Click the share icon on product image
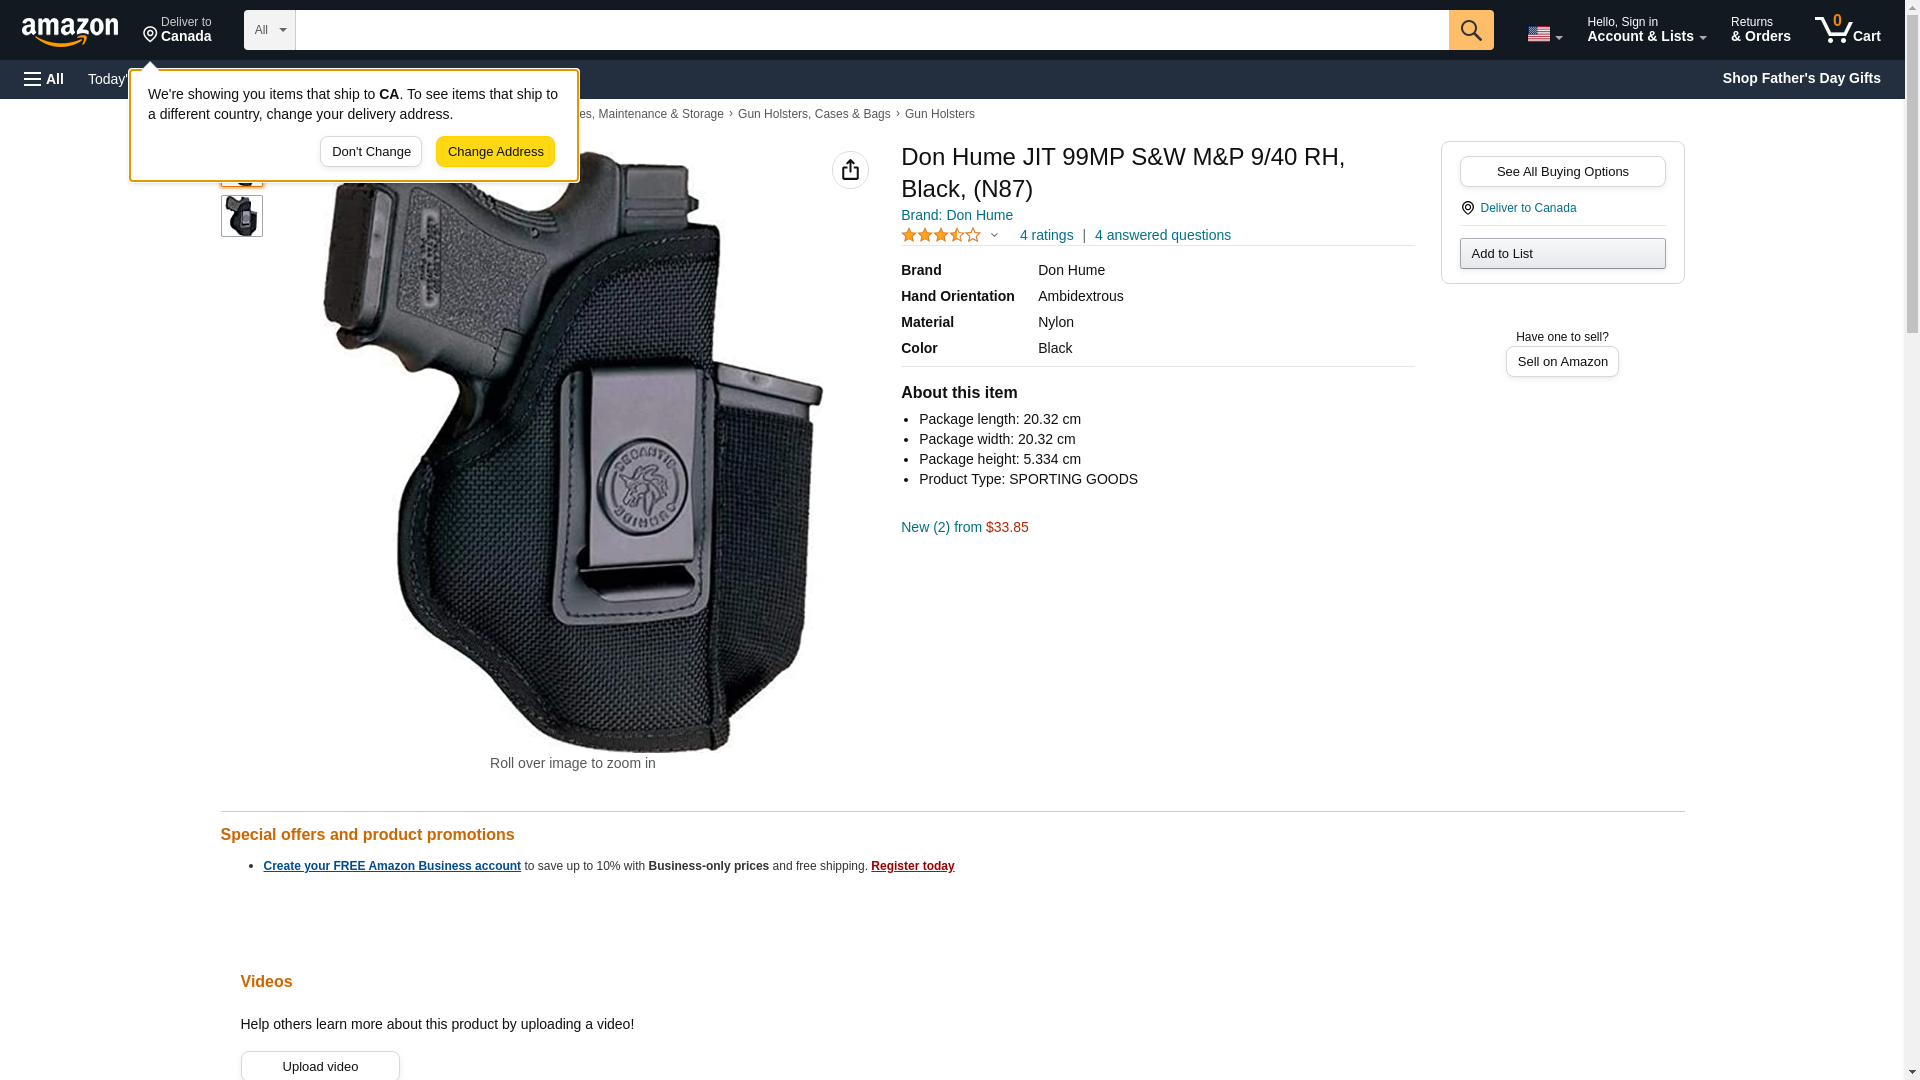Viewport: 1920px width, 1080px height. (850, 170)
